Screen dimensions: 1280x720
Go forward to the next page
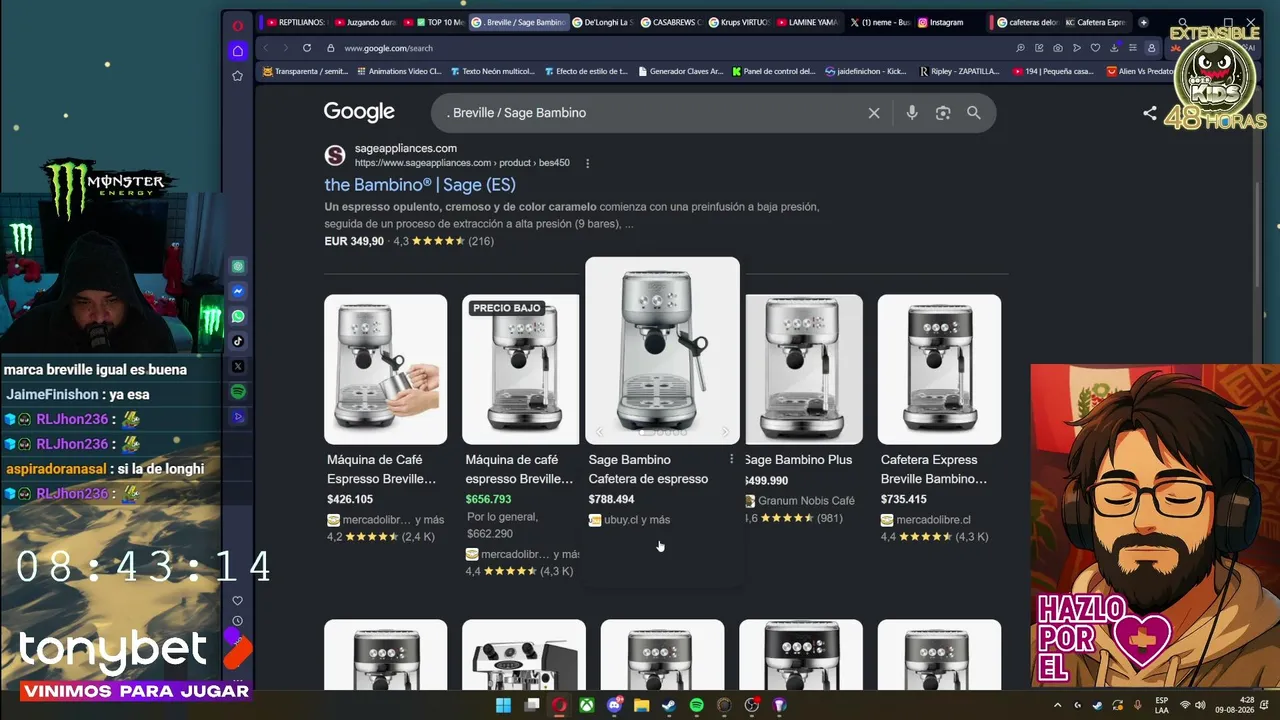(x=285, y=48)
